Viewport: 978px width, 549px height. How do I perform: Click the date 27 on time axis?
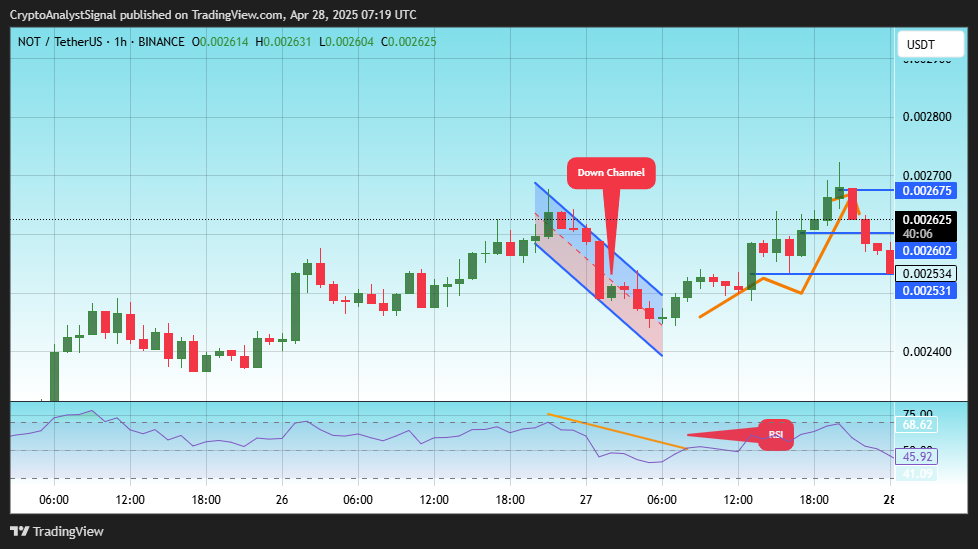pos(586,500)
